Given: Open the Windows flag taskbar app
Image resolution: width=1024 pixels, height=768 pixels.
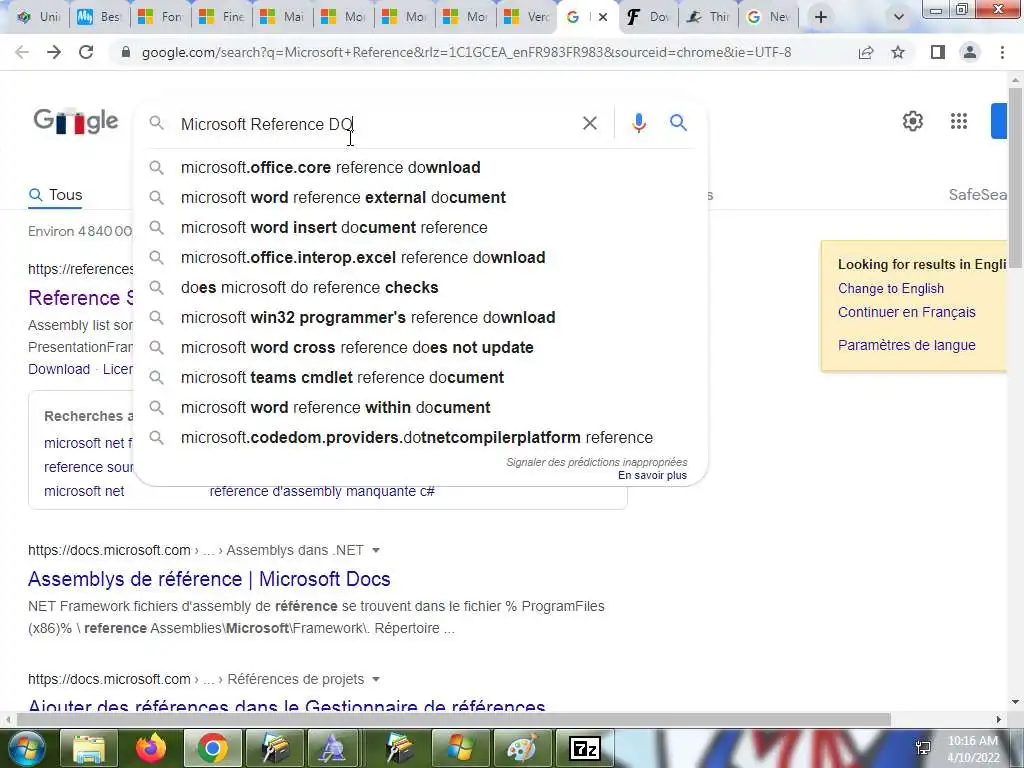Looking at the screenshot, I should (x=460, y=748).
